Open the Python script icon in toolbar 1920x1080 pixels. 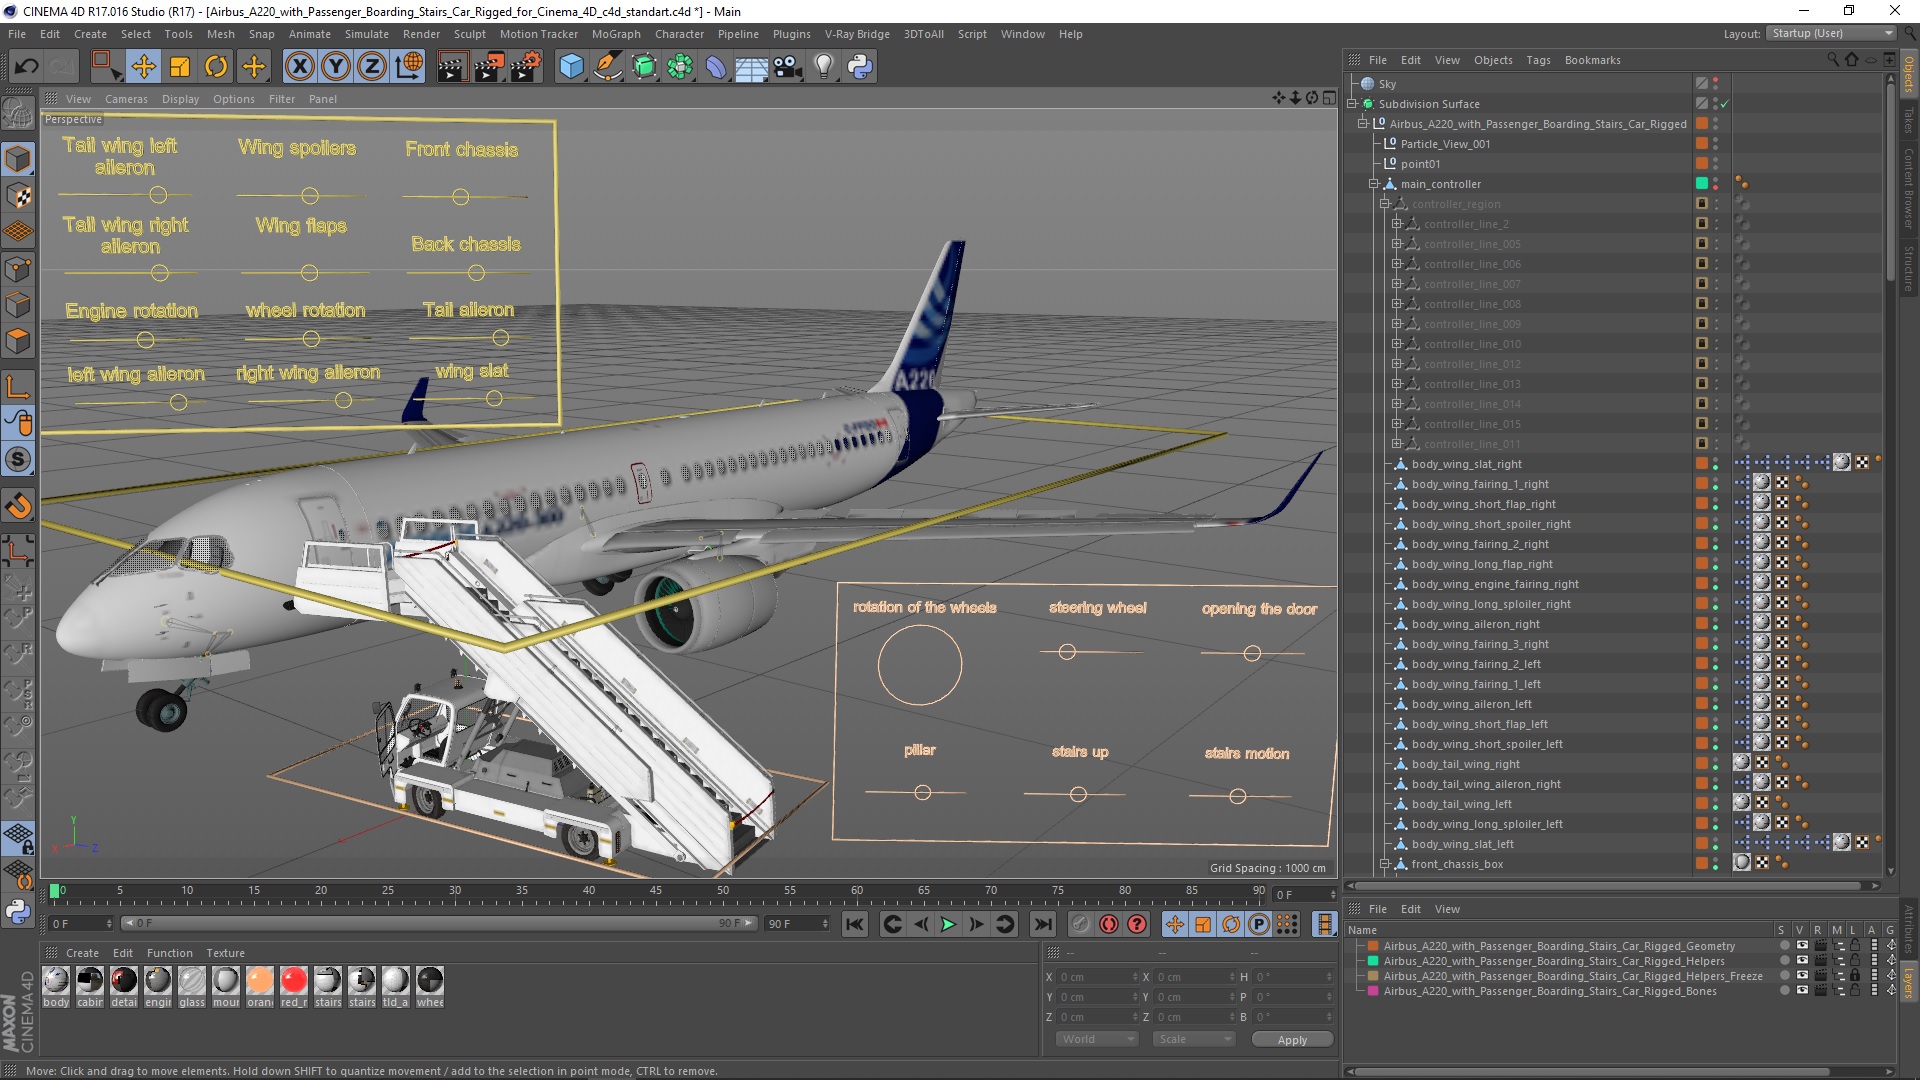(860, 67)
